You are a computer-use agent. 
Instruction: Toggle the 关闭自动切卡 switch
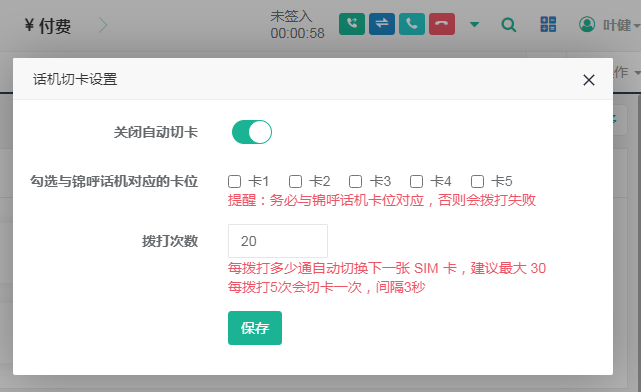252,132
